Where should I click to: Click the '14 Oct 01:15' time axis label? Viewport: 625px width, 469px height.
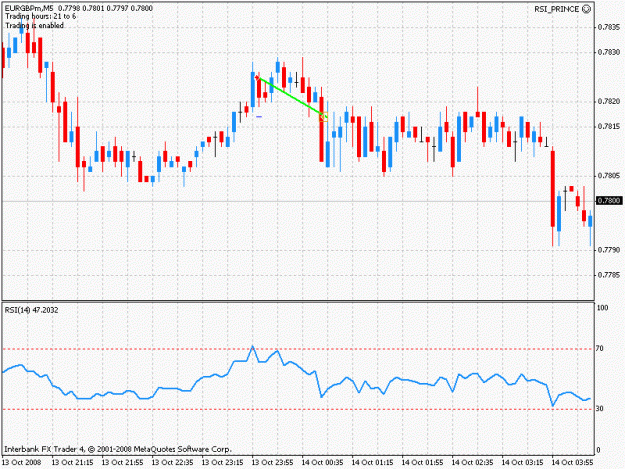click(372, 463)
